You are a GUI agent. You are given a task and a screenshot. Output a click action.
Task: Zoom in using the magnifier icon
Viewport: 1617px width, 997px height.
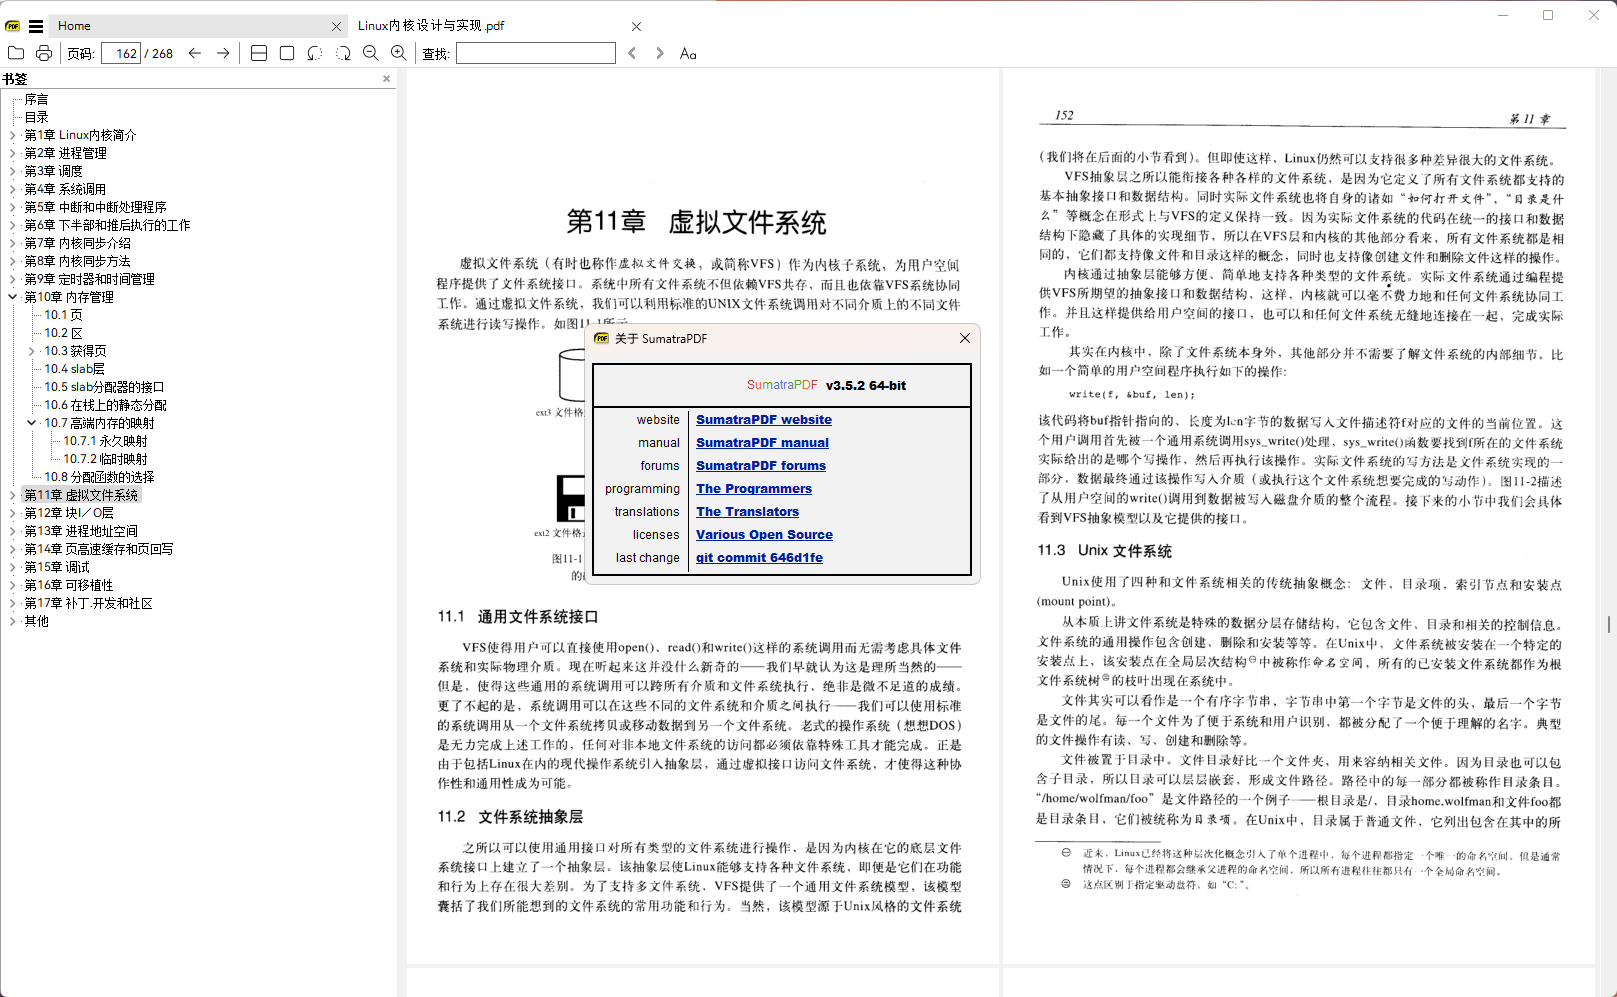tap(398, 52)
